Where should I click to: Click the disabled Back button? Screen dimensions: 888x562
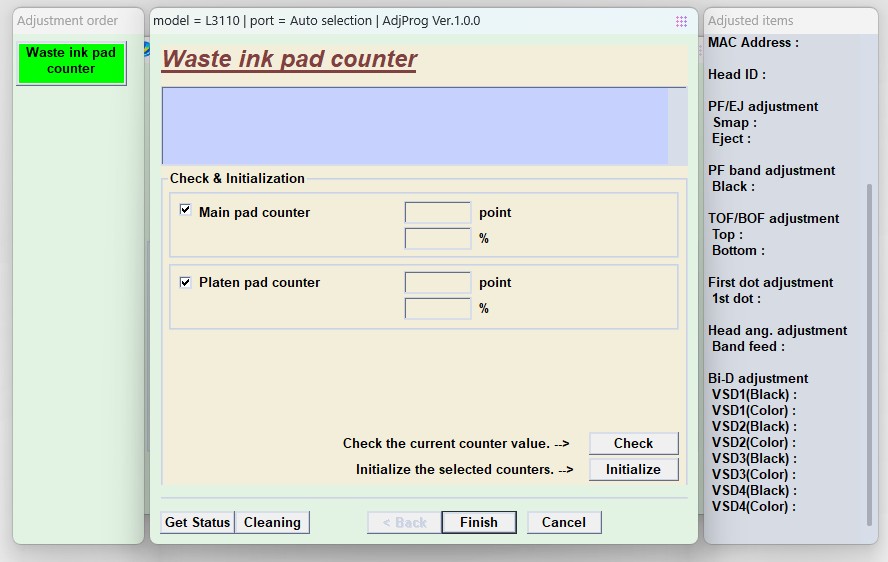[x=404, y=522]
